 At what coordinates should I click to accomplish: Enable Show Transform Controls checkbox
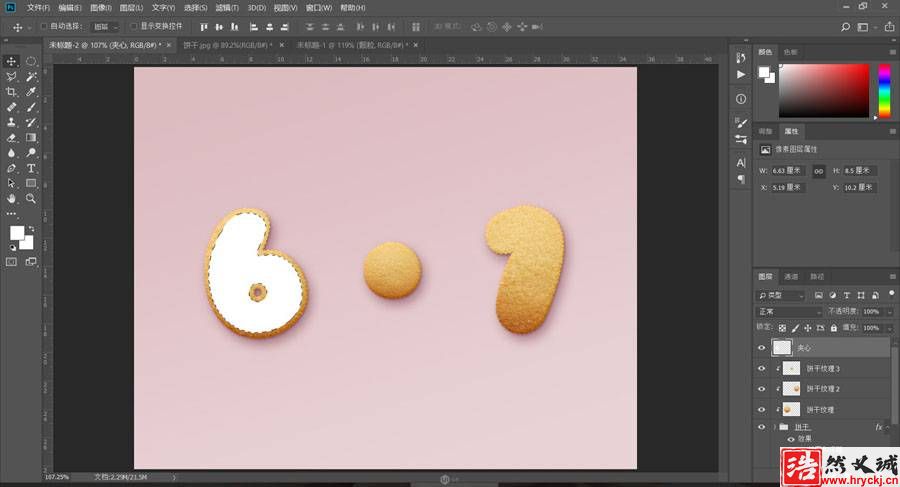(x=134, y=26)
